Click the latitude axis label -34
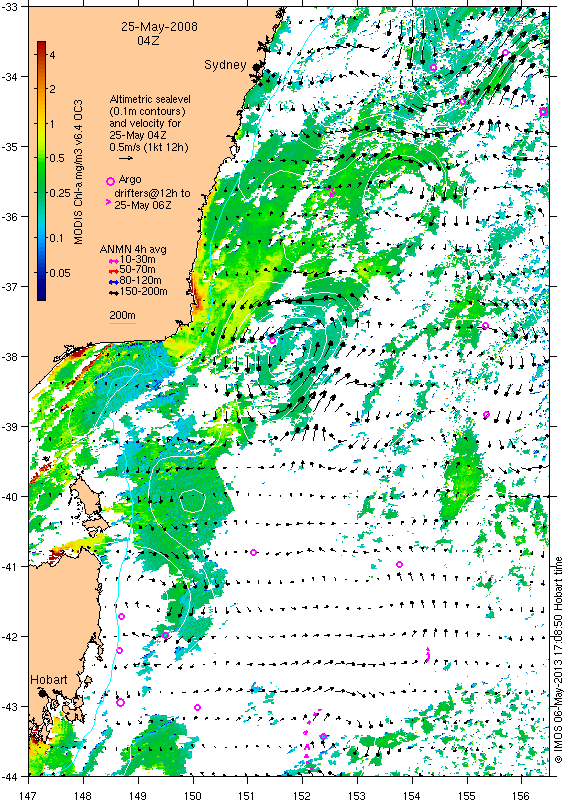The height and width of the screenshot is (800, 570). 9,77
